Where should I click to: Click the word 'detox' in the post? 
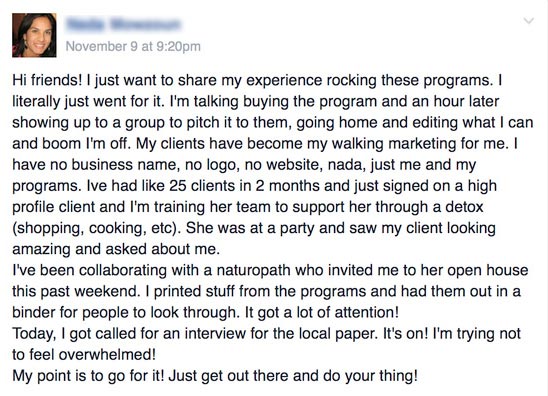click(x=463, y=207)
